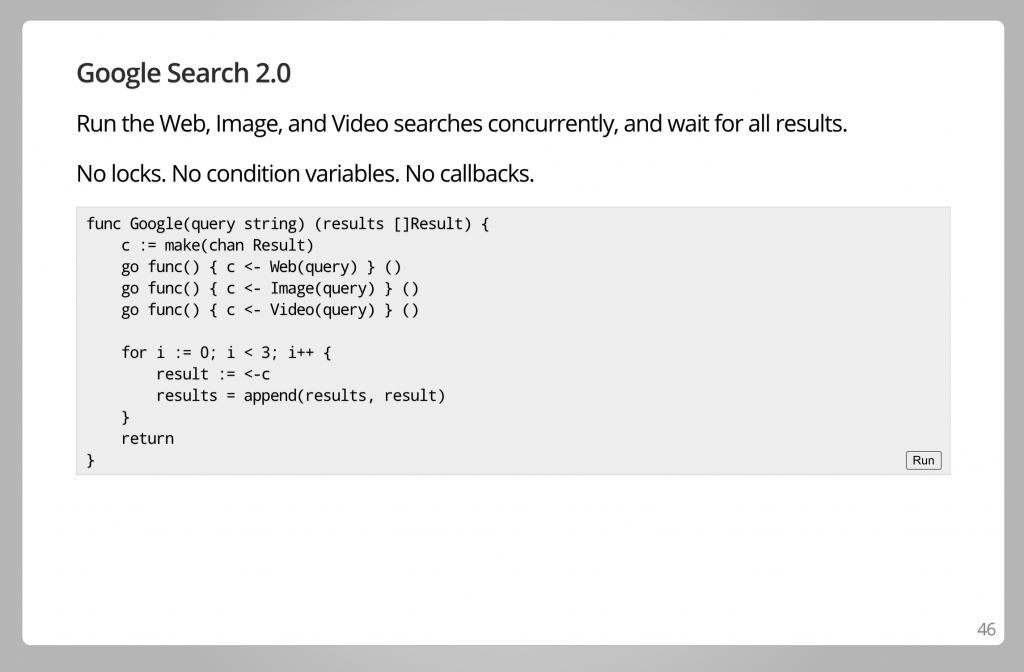Click the final closing brace of the function

tap(91, 460)
